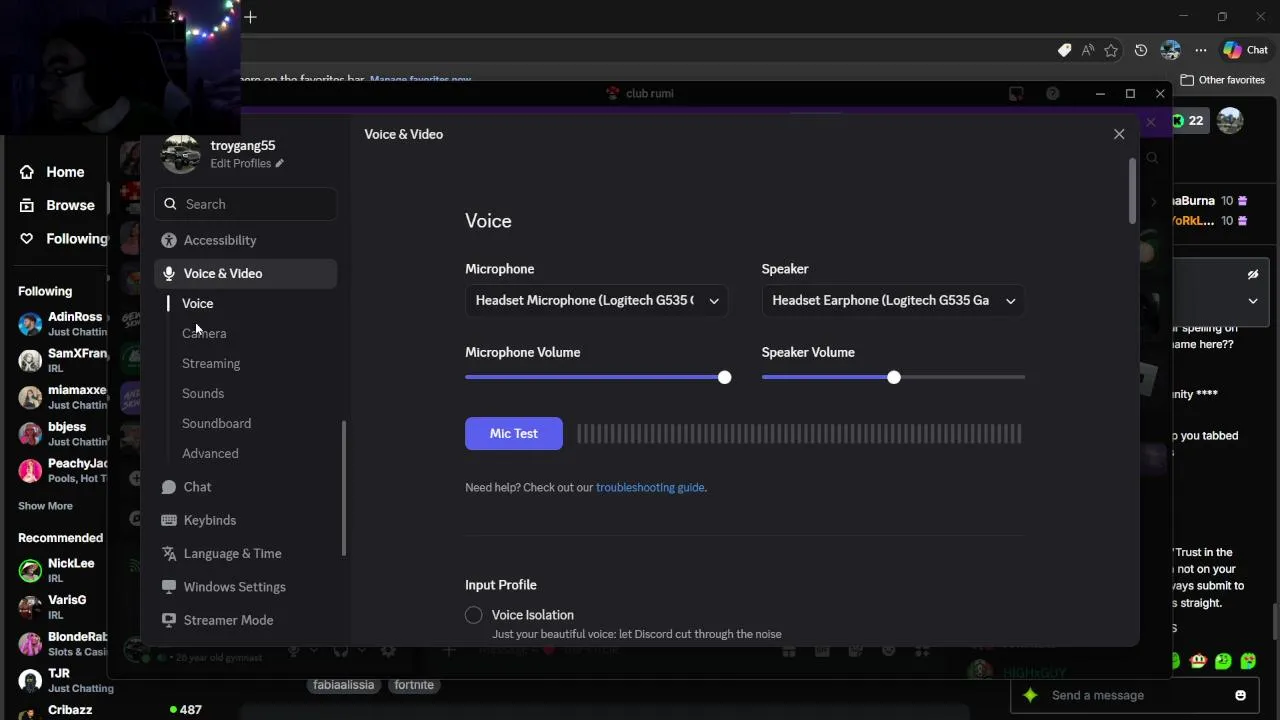
Task: Open the Chat settings category
Action: (245, 487)
